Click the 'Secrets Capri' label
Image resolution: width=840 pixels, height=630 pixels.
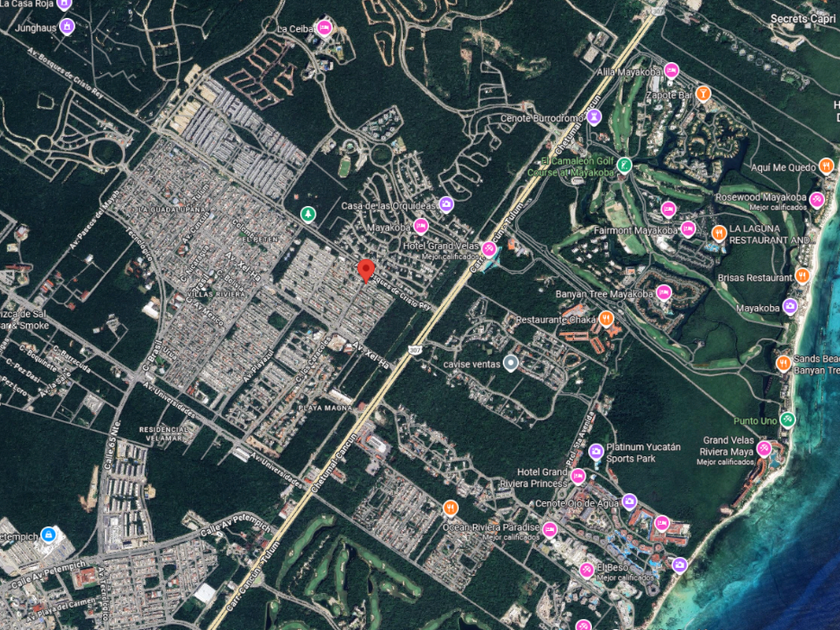click(x=802, y=18)
